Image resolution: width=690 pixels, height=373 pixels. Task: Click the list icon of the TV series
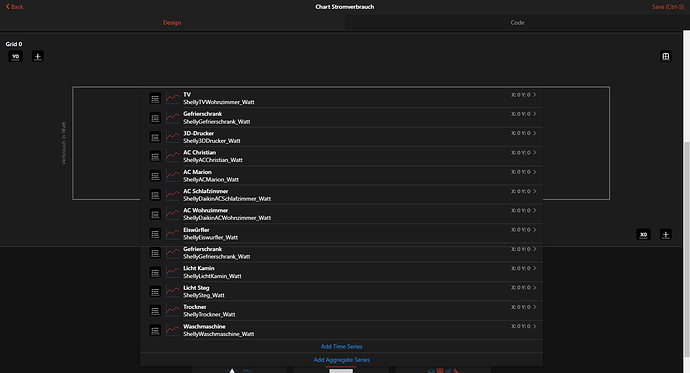[155, 99]
